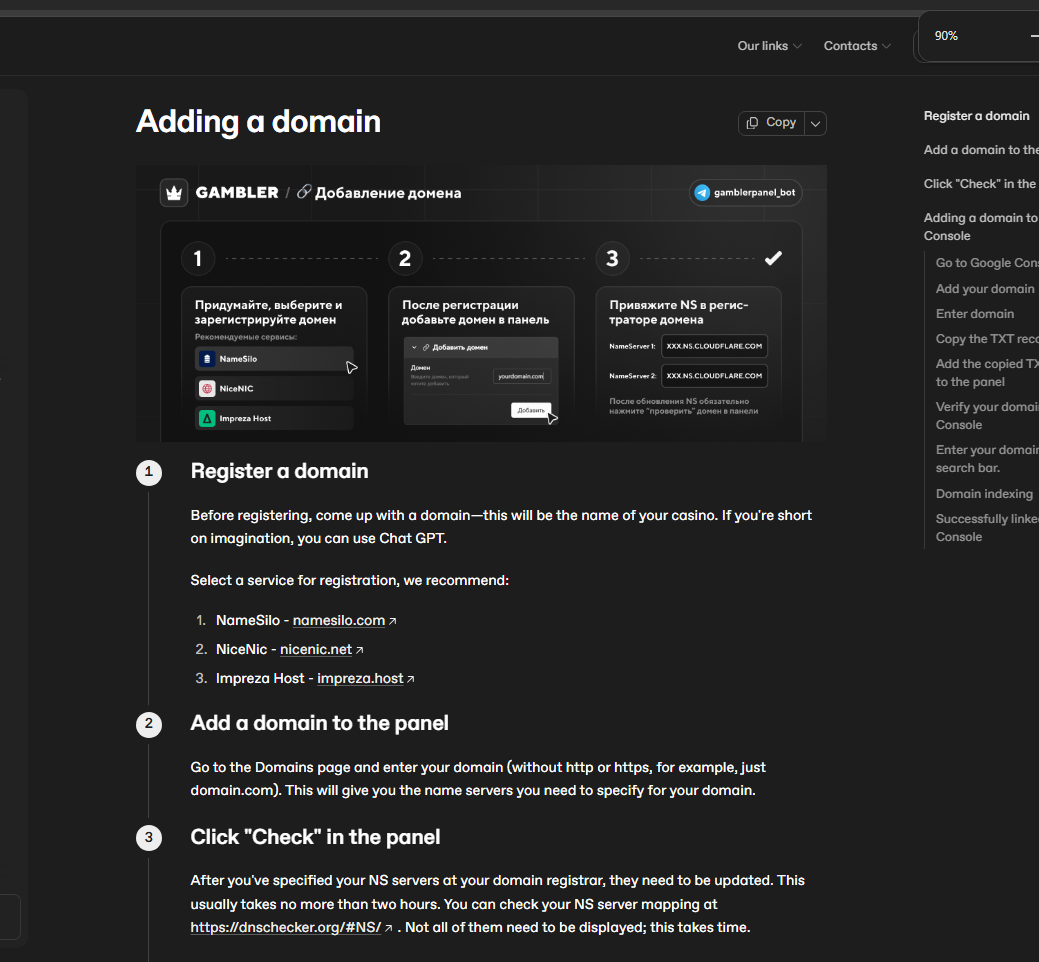Click the chain-link icon beside Добавление домена
This screenshot has height=962, width=1039.
305,192
